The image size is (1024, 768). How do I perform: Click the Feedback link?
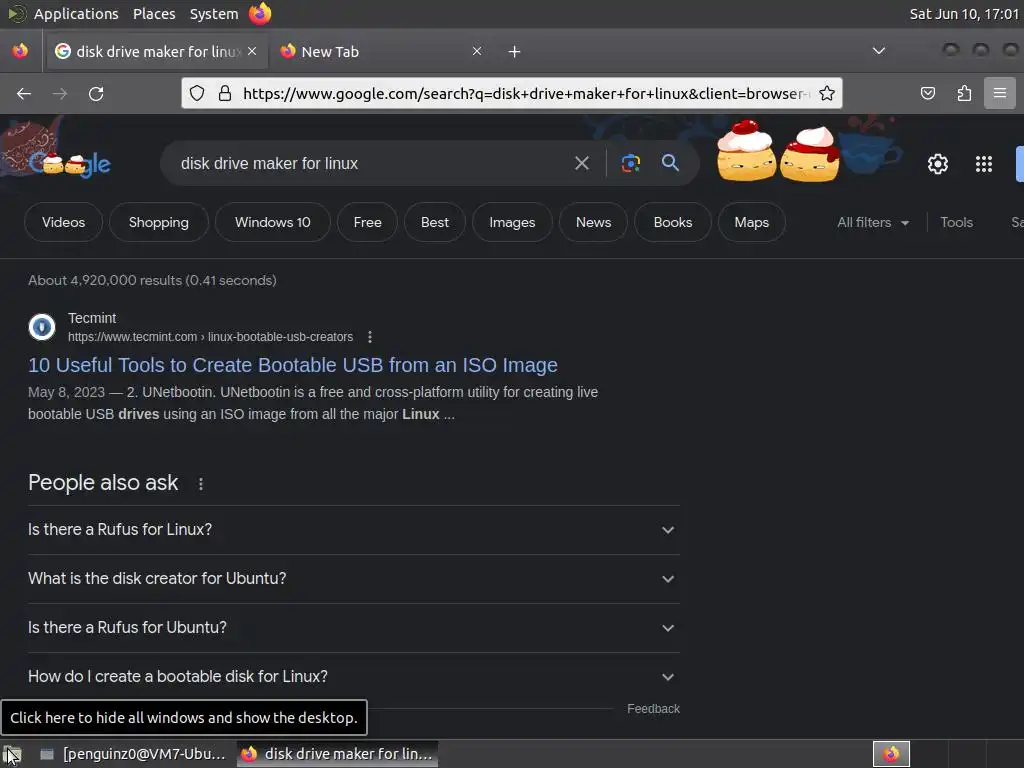pos(653,709)
